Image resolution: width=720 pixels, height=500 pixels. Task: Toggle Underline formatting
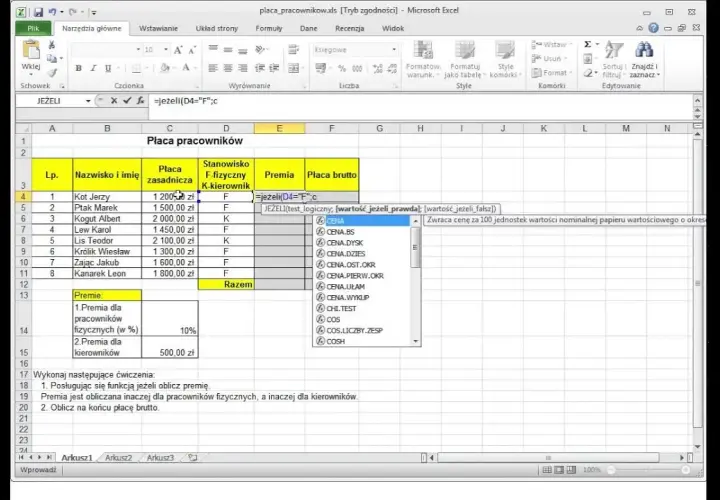[108, 68]
